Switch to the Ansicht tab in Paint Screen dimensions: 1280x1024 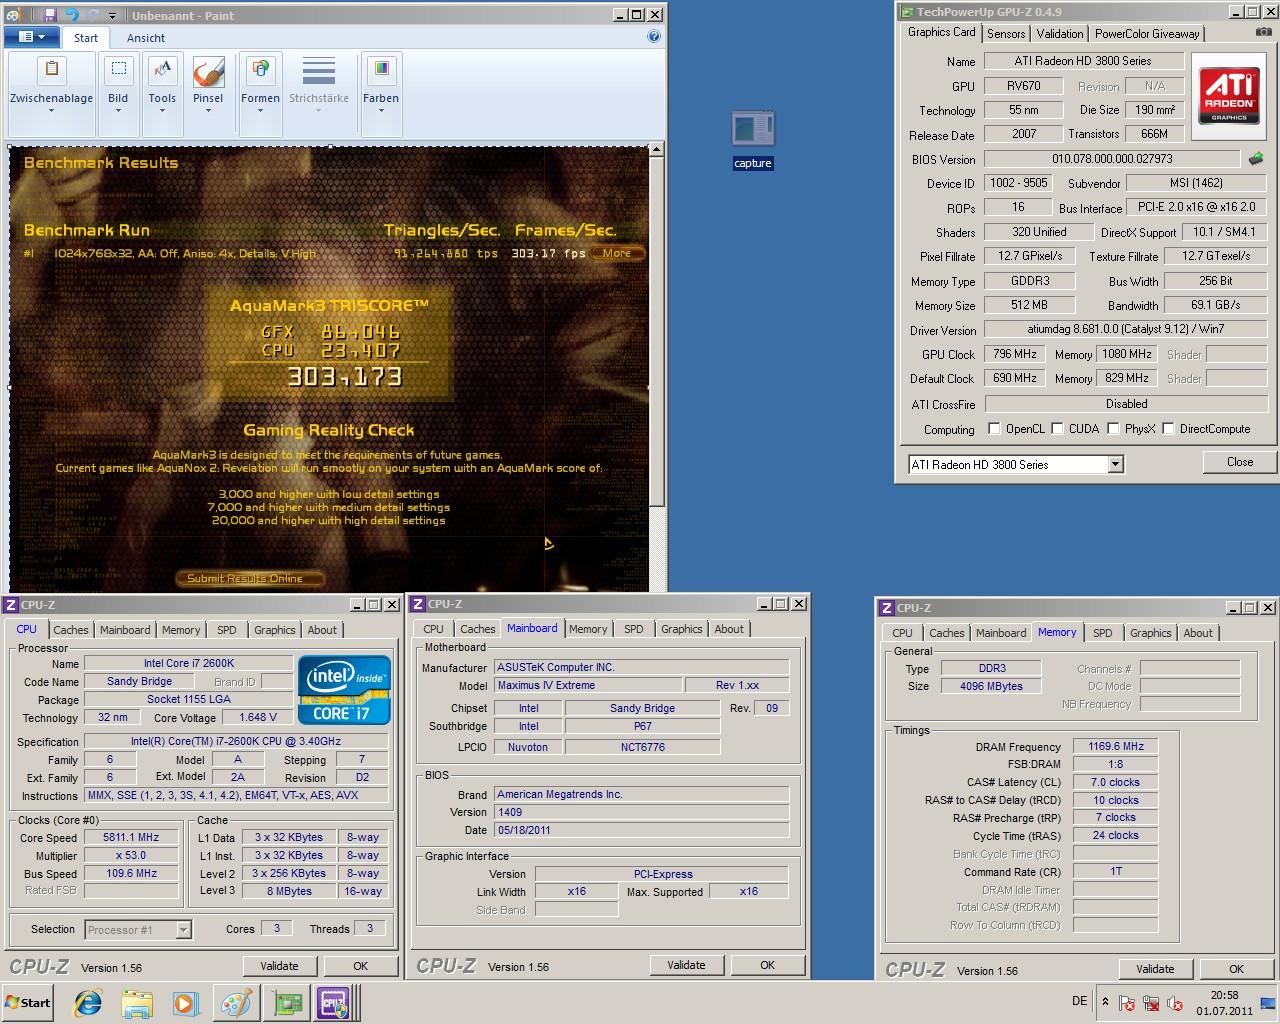[146, 38]
